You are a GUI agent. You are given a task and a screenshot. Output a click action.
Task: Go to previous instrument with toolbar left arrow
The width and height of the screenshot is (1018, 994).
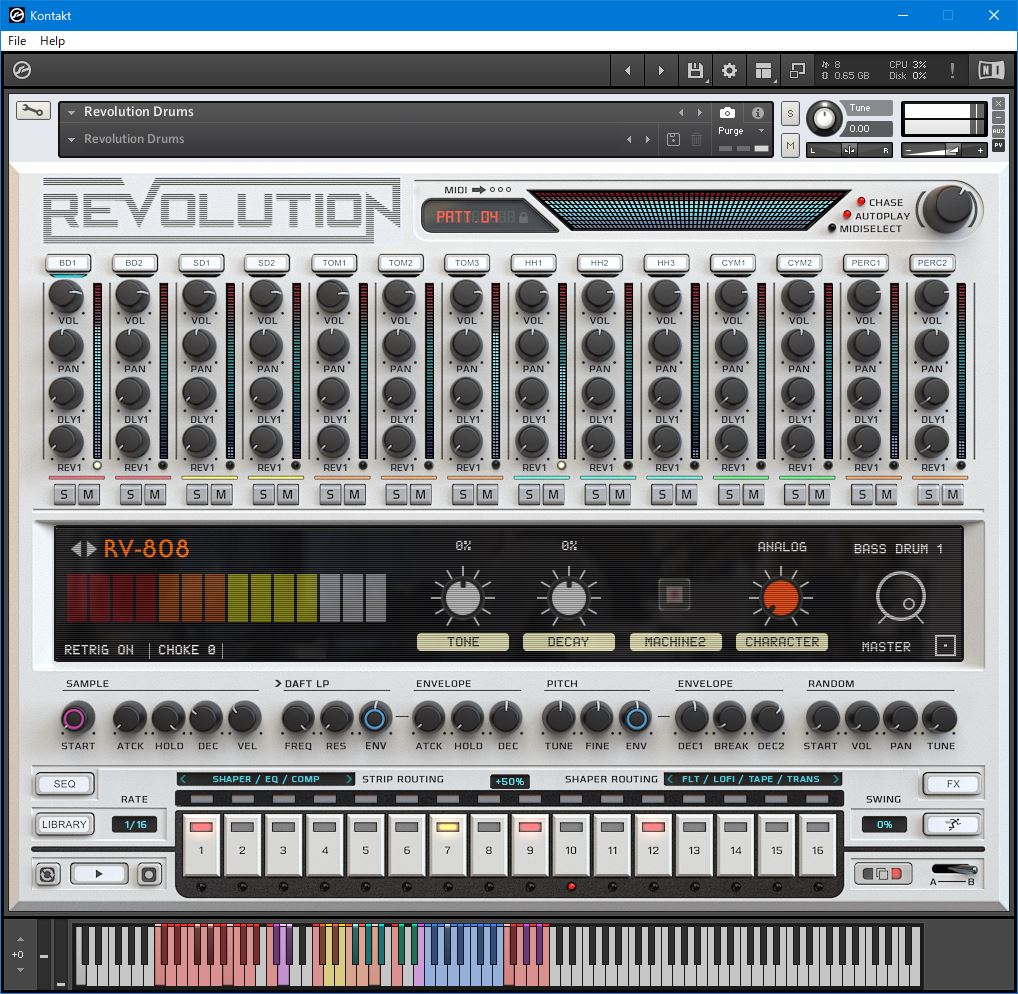tap(627, 70)
